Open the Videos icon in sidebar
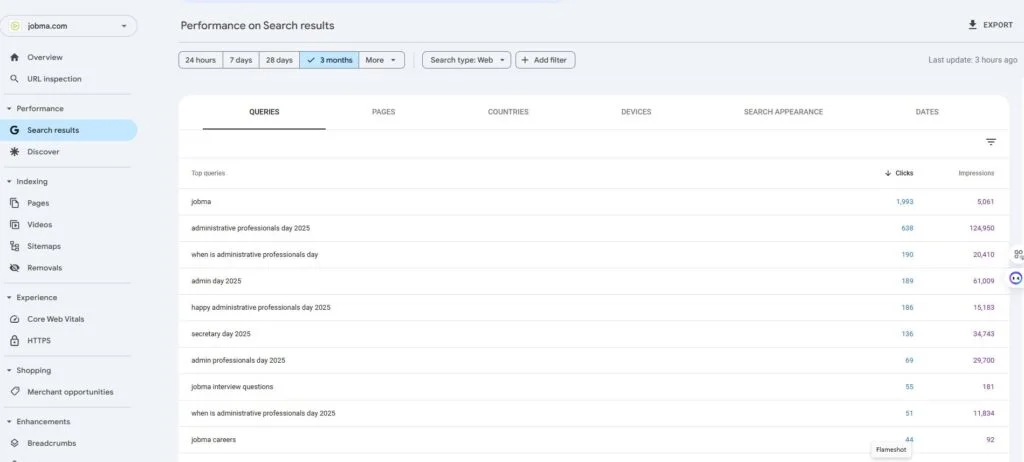 click(x=14, y=225)
